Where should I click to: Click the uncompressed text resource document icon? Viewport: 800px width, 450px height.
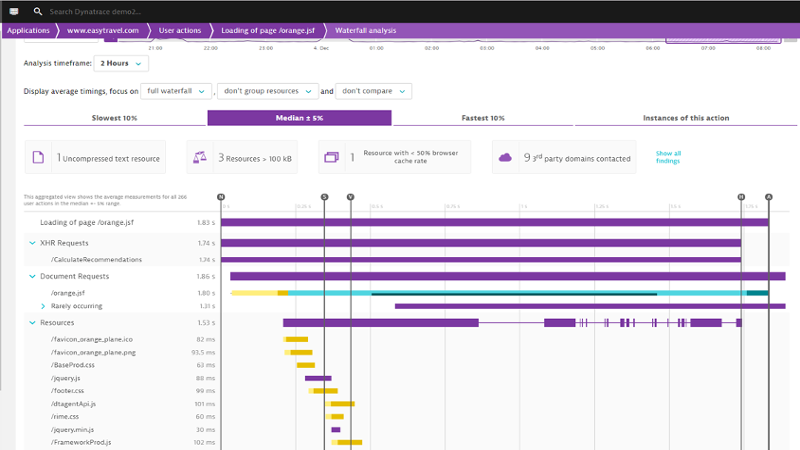[x=38, y=157]
